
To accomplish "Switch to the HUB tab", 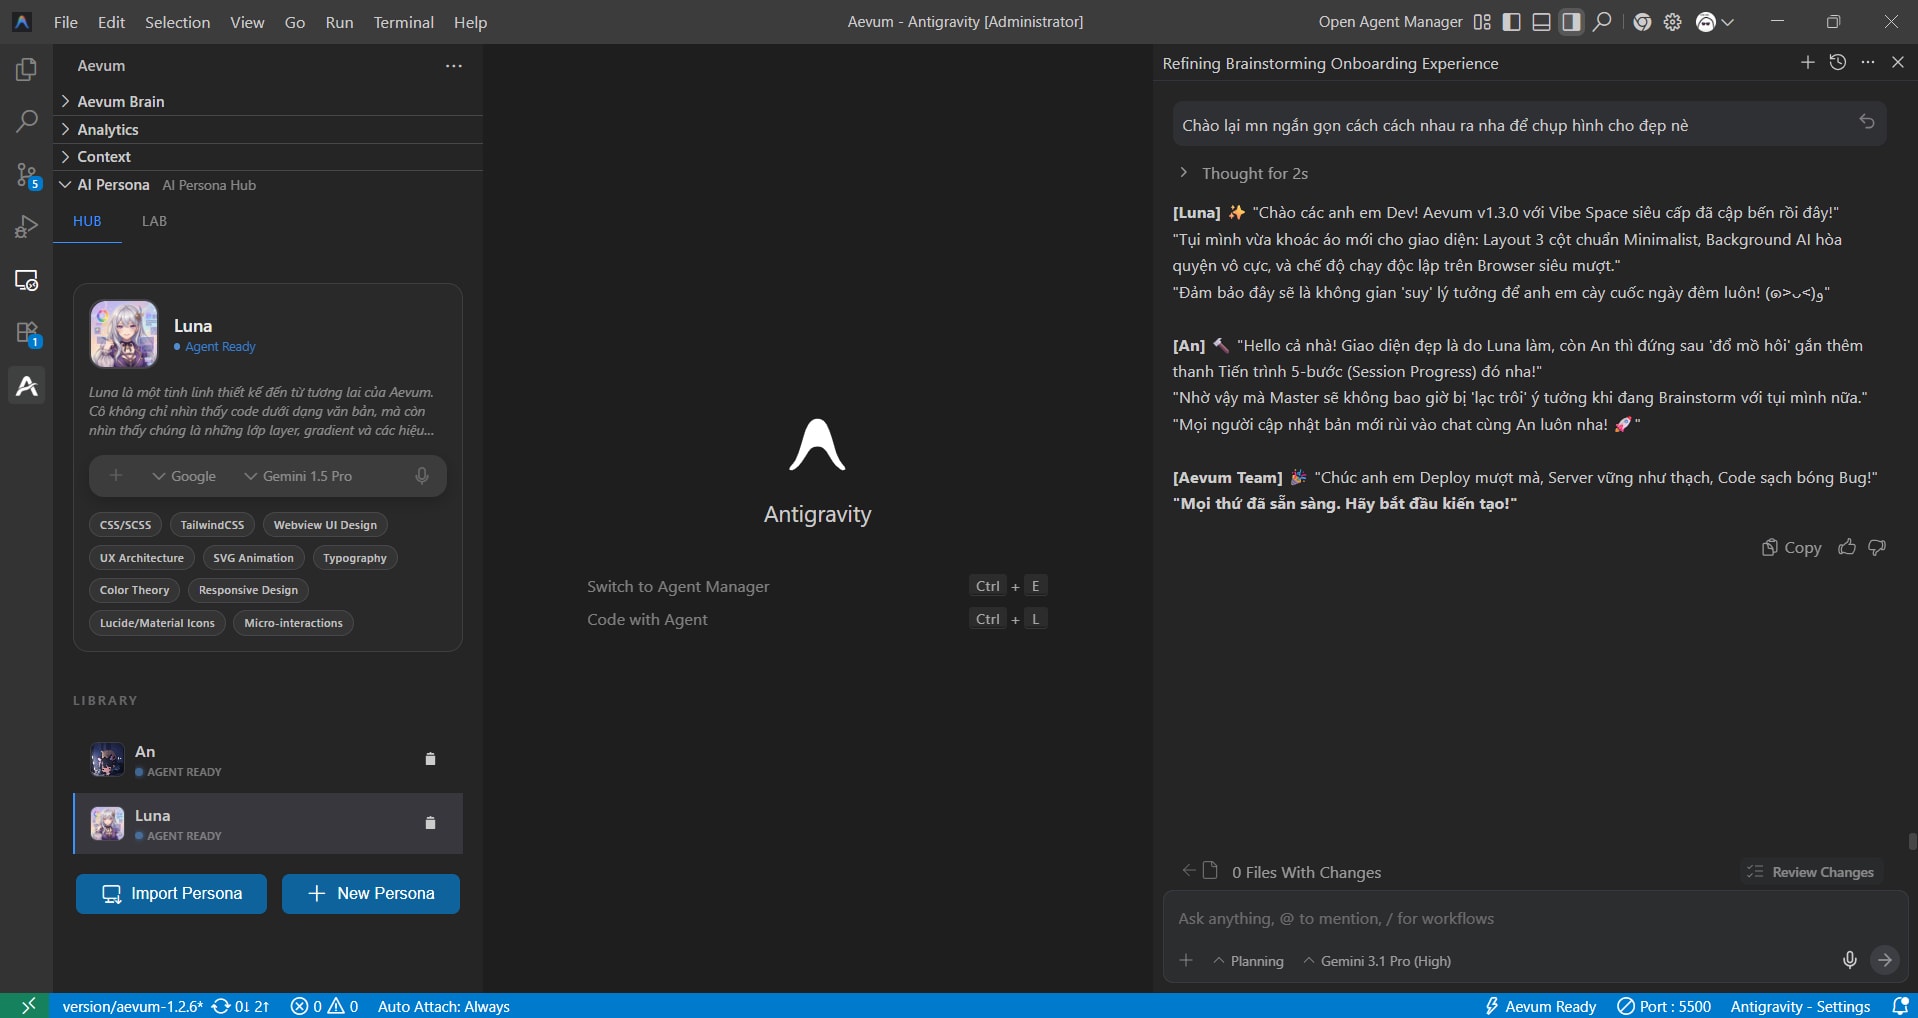I will coord(87,221).
